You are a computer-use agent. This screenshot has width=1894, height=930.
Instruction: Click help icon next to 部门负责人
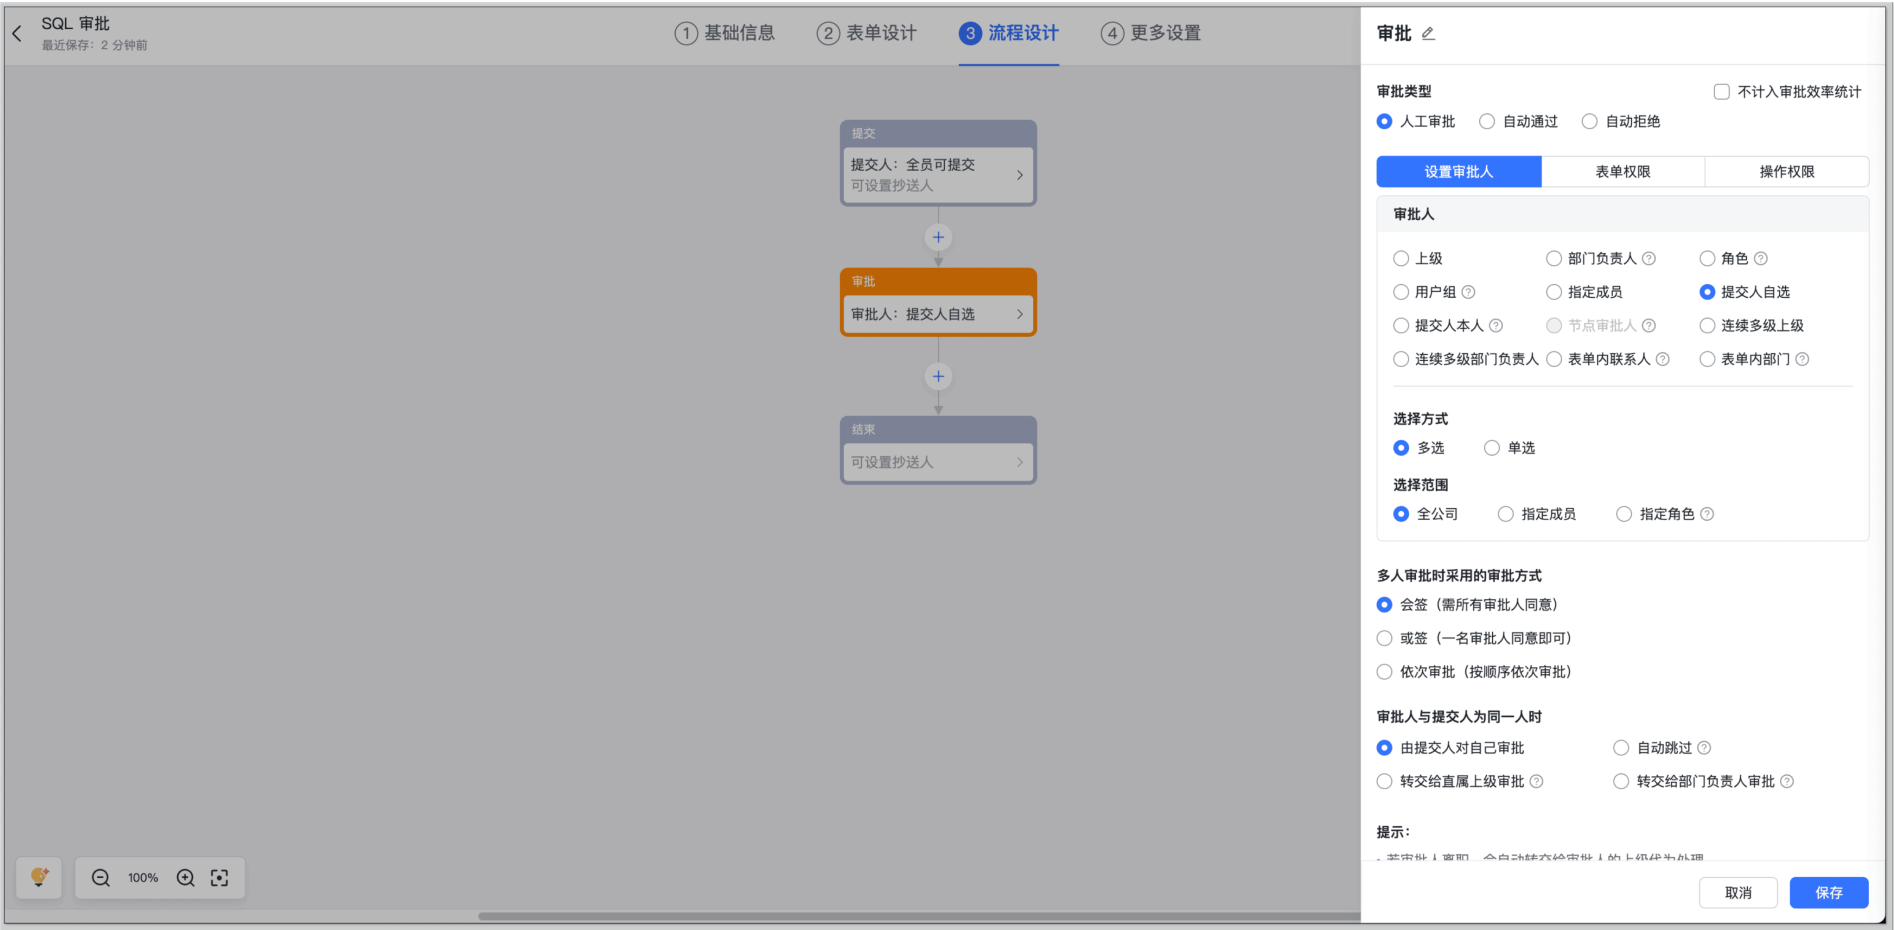click(1649, 259)
